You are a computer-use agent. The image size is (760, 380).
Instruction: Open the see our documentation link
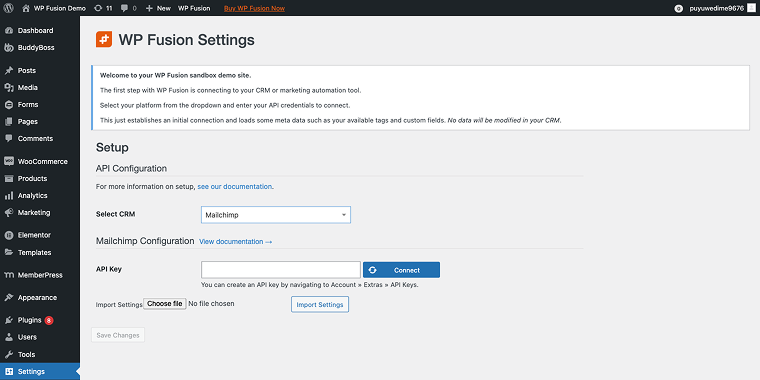[235, 186]
